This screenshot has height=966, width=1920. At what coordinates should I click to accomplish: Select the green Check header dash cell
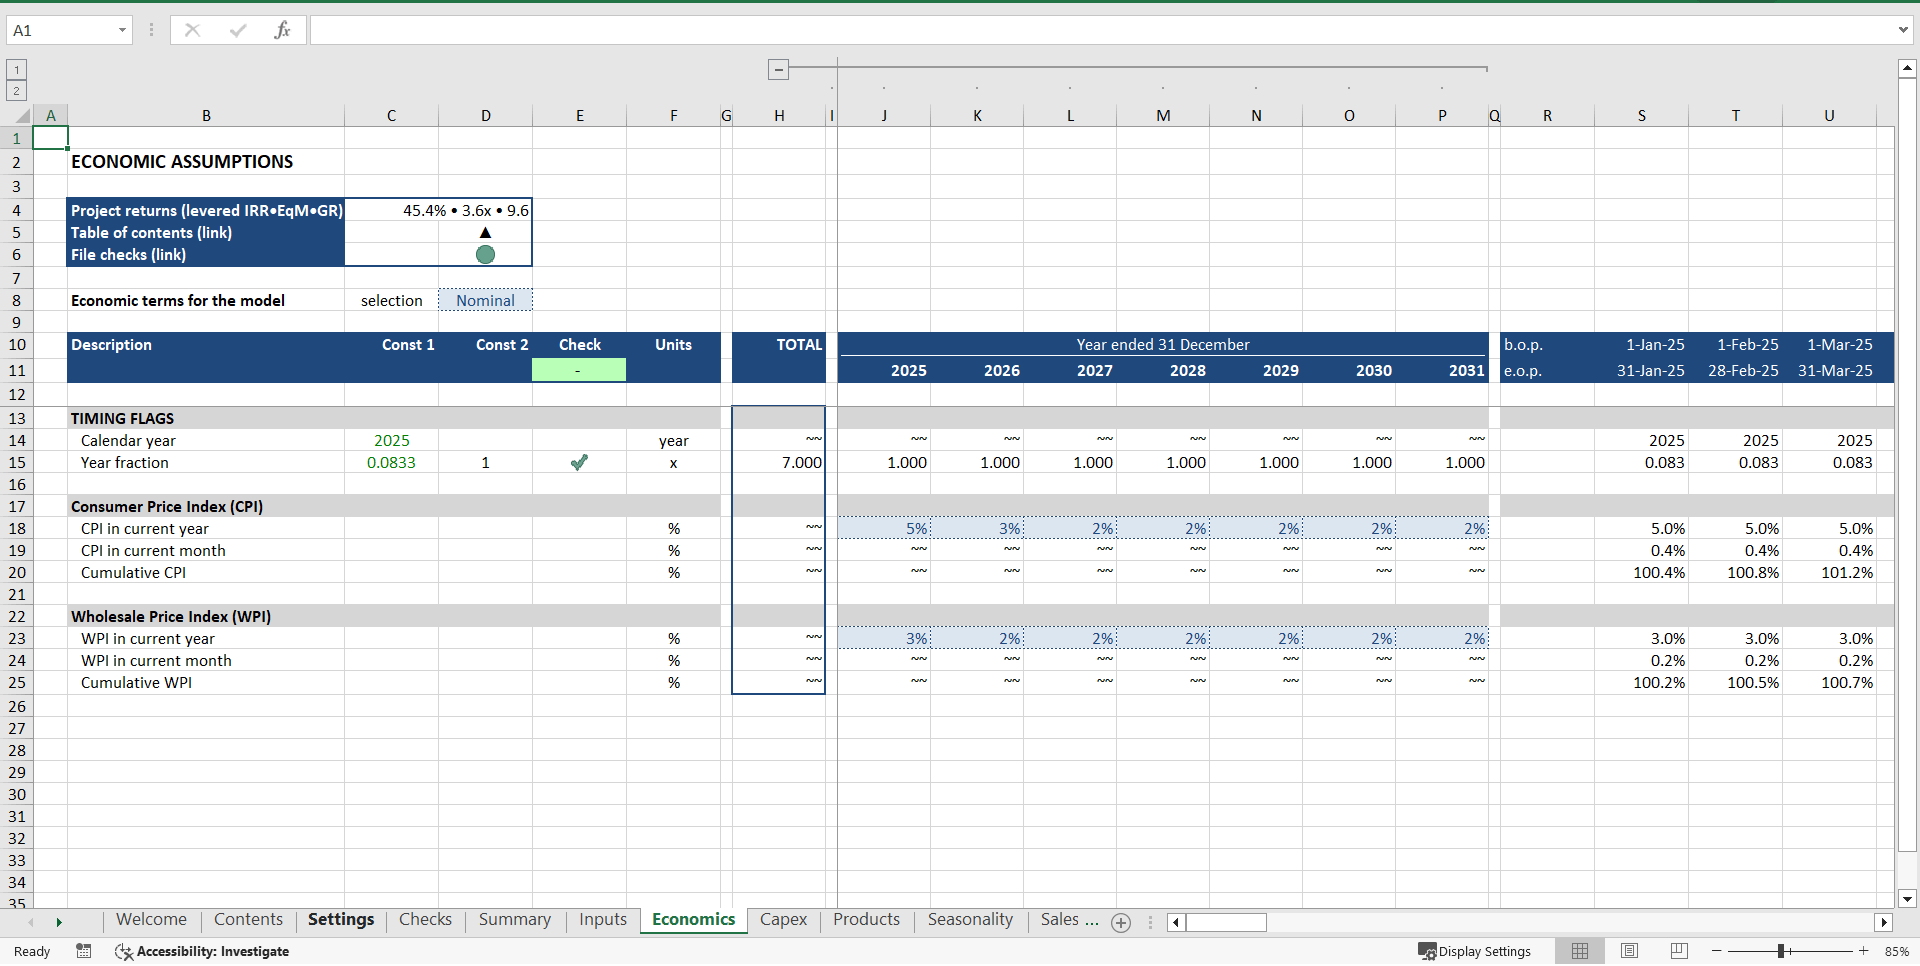(x=579, y=370)
